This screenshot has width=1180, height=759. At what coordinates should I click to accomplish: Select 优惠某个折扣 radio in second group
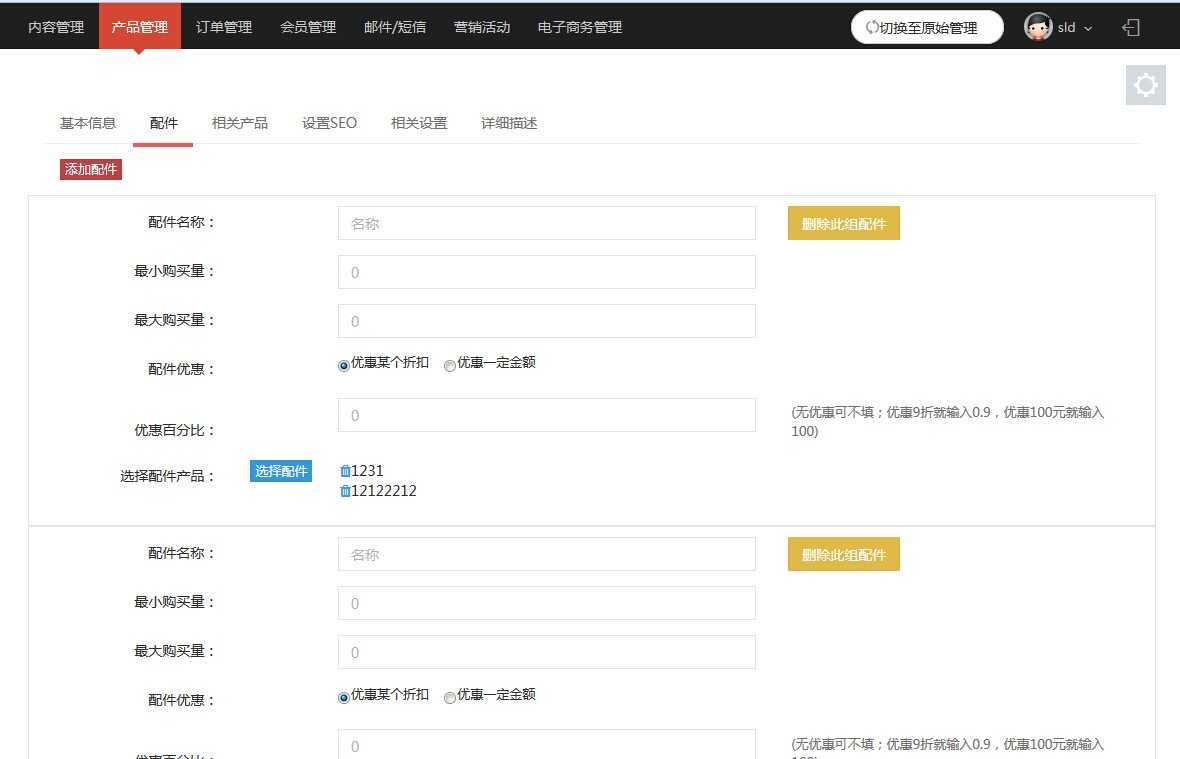344,697
